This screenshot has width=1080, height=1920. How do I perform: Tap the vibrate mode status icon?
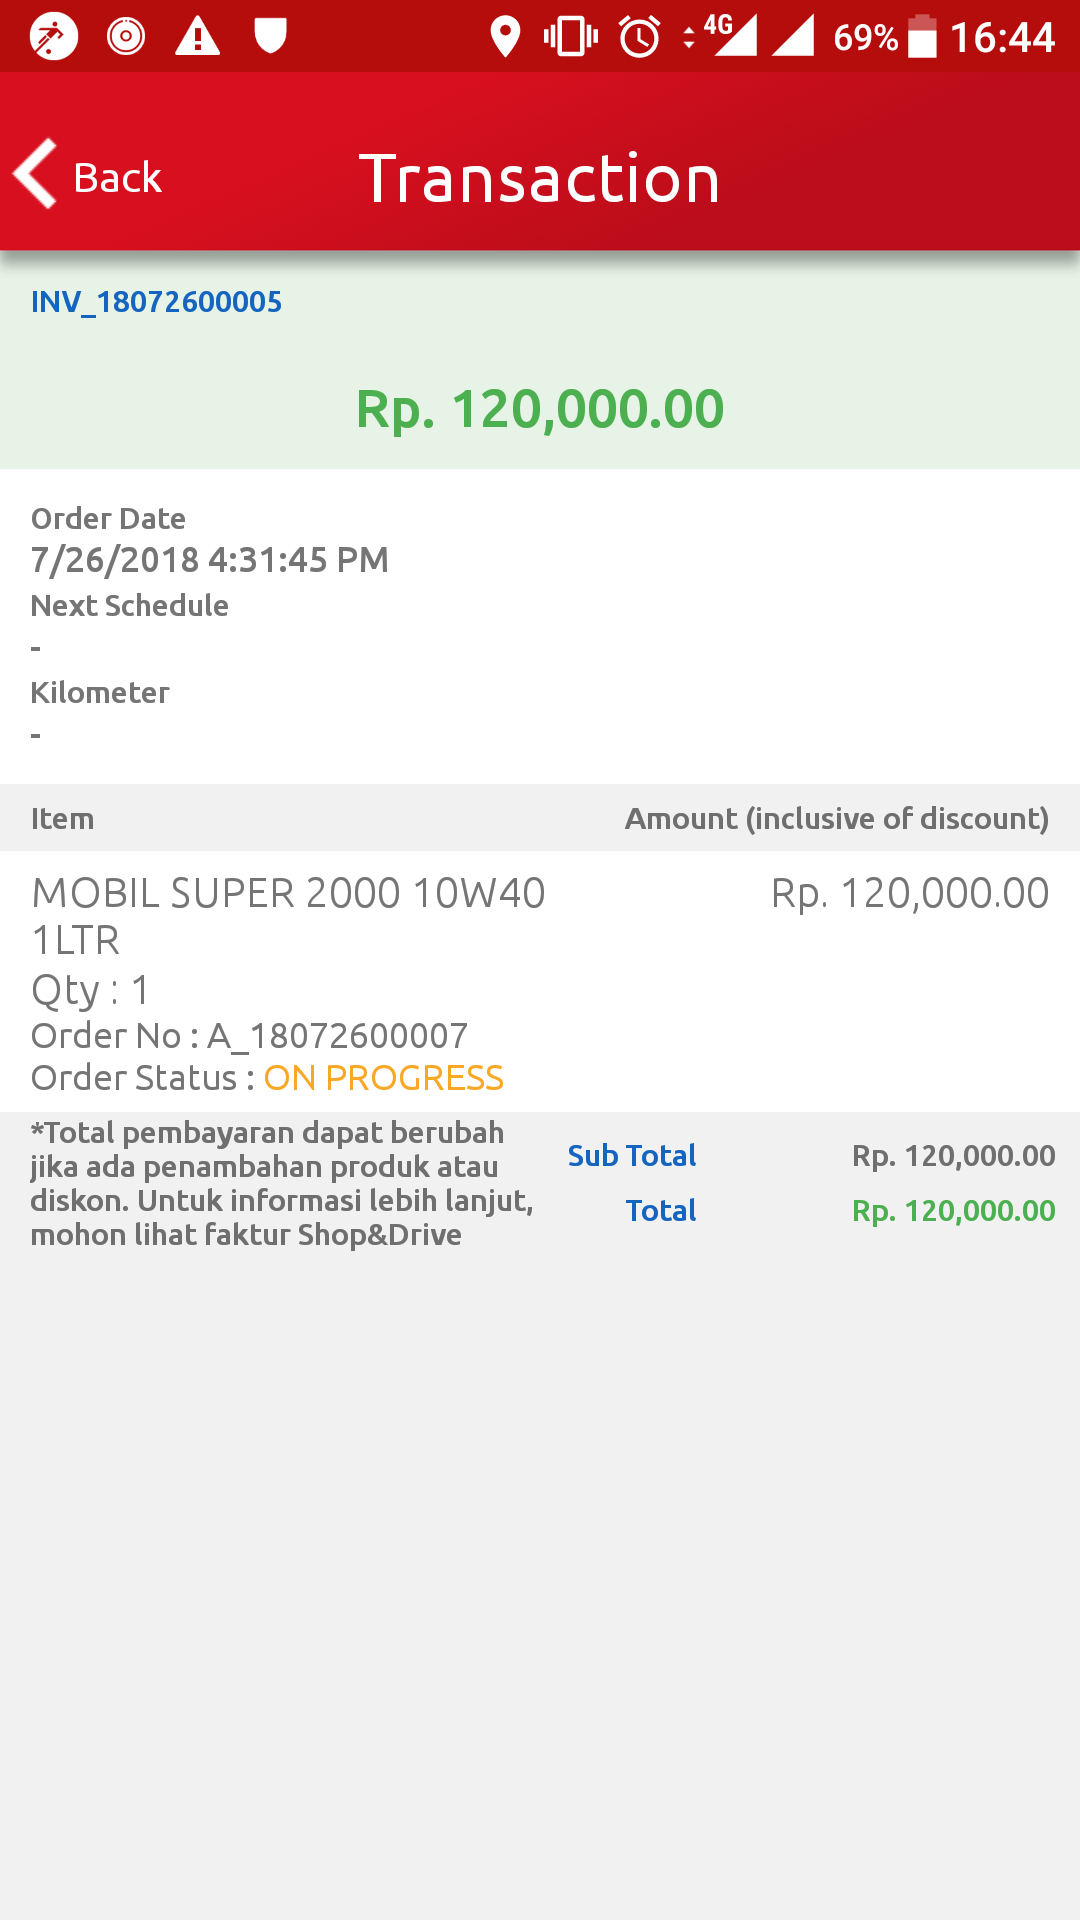click(571, 37)
